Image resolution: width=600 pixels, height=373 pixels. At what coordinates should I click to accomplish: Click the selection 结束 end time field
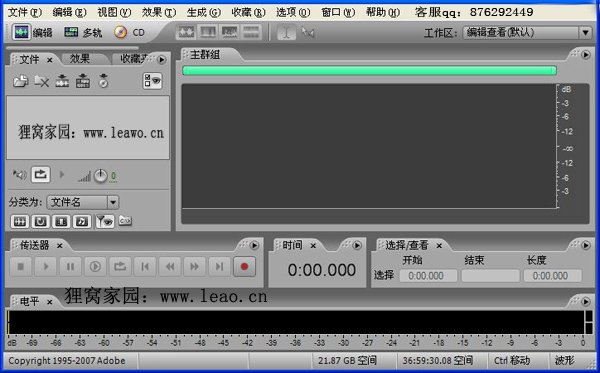coord(490,275)
